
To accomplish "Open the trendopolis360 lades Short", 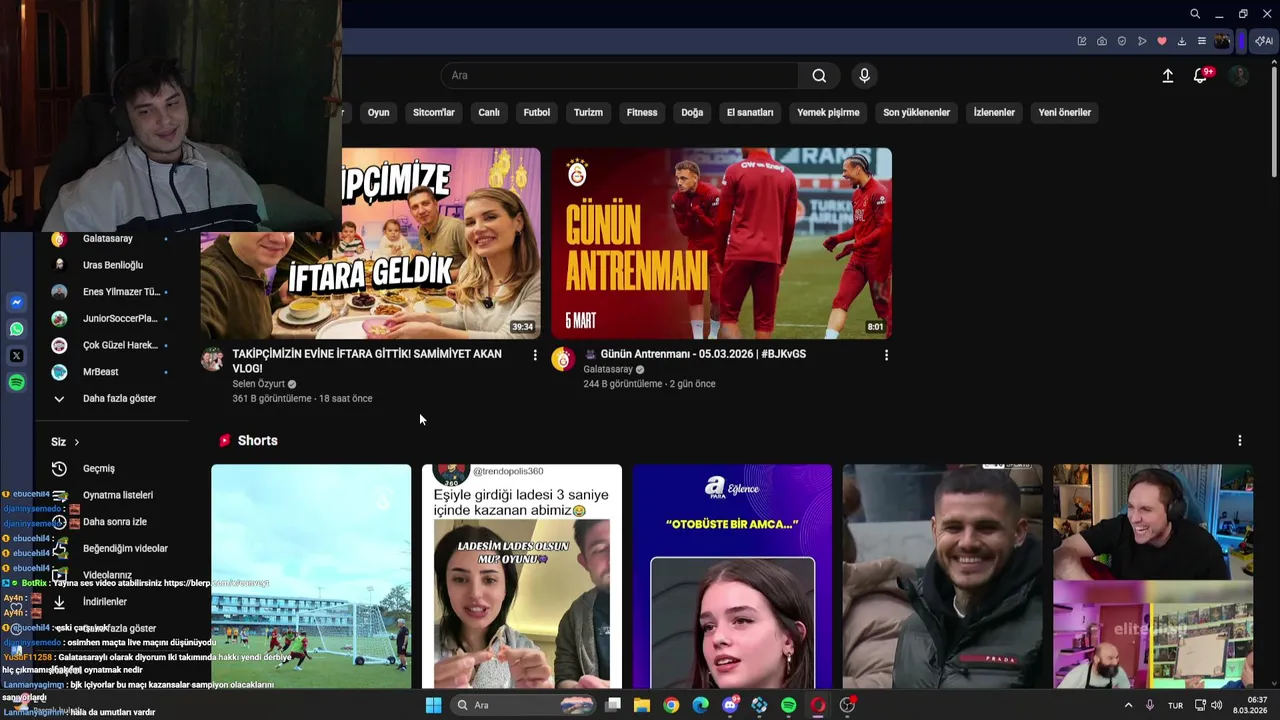I will pos(521,576).
